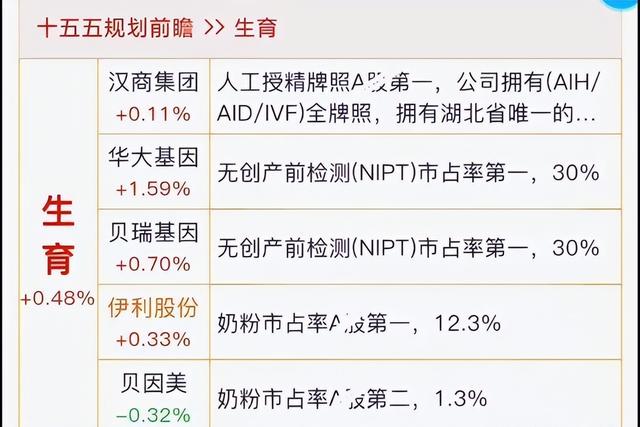Click the +0.33% change value

point(152,338)
